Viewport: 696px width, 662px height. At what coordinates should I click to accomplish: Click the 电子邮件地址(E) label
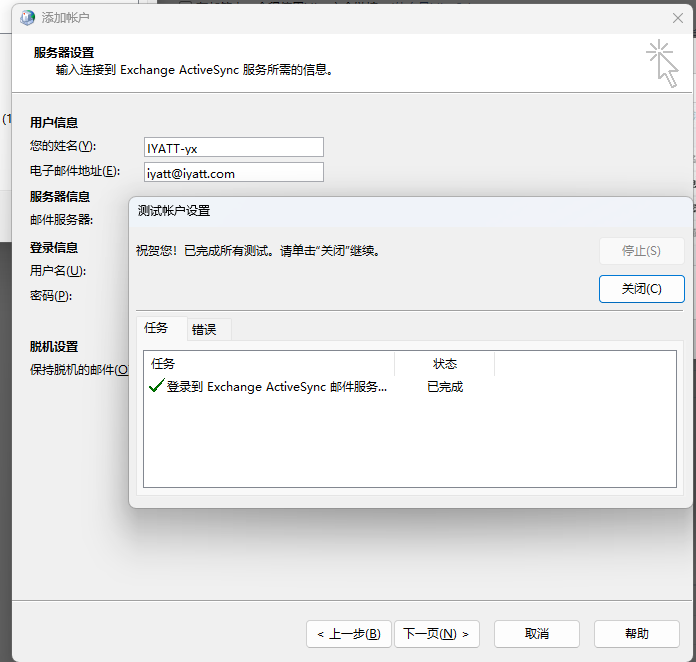(x=75, y=171)
